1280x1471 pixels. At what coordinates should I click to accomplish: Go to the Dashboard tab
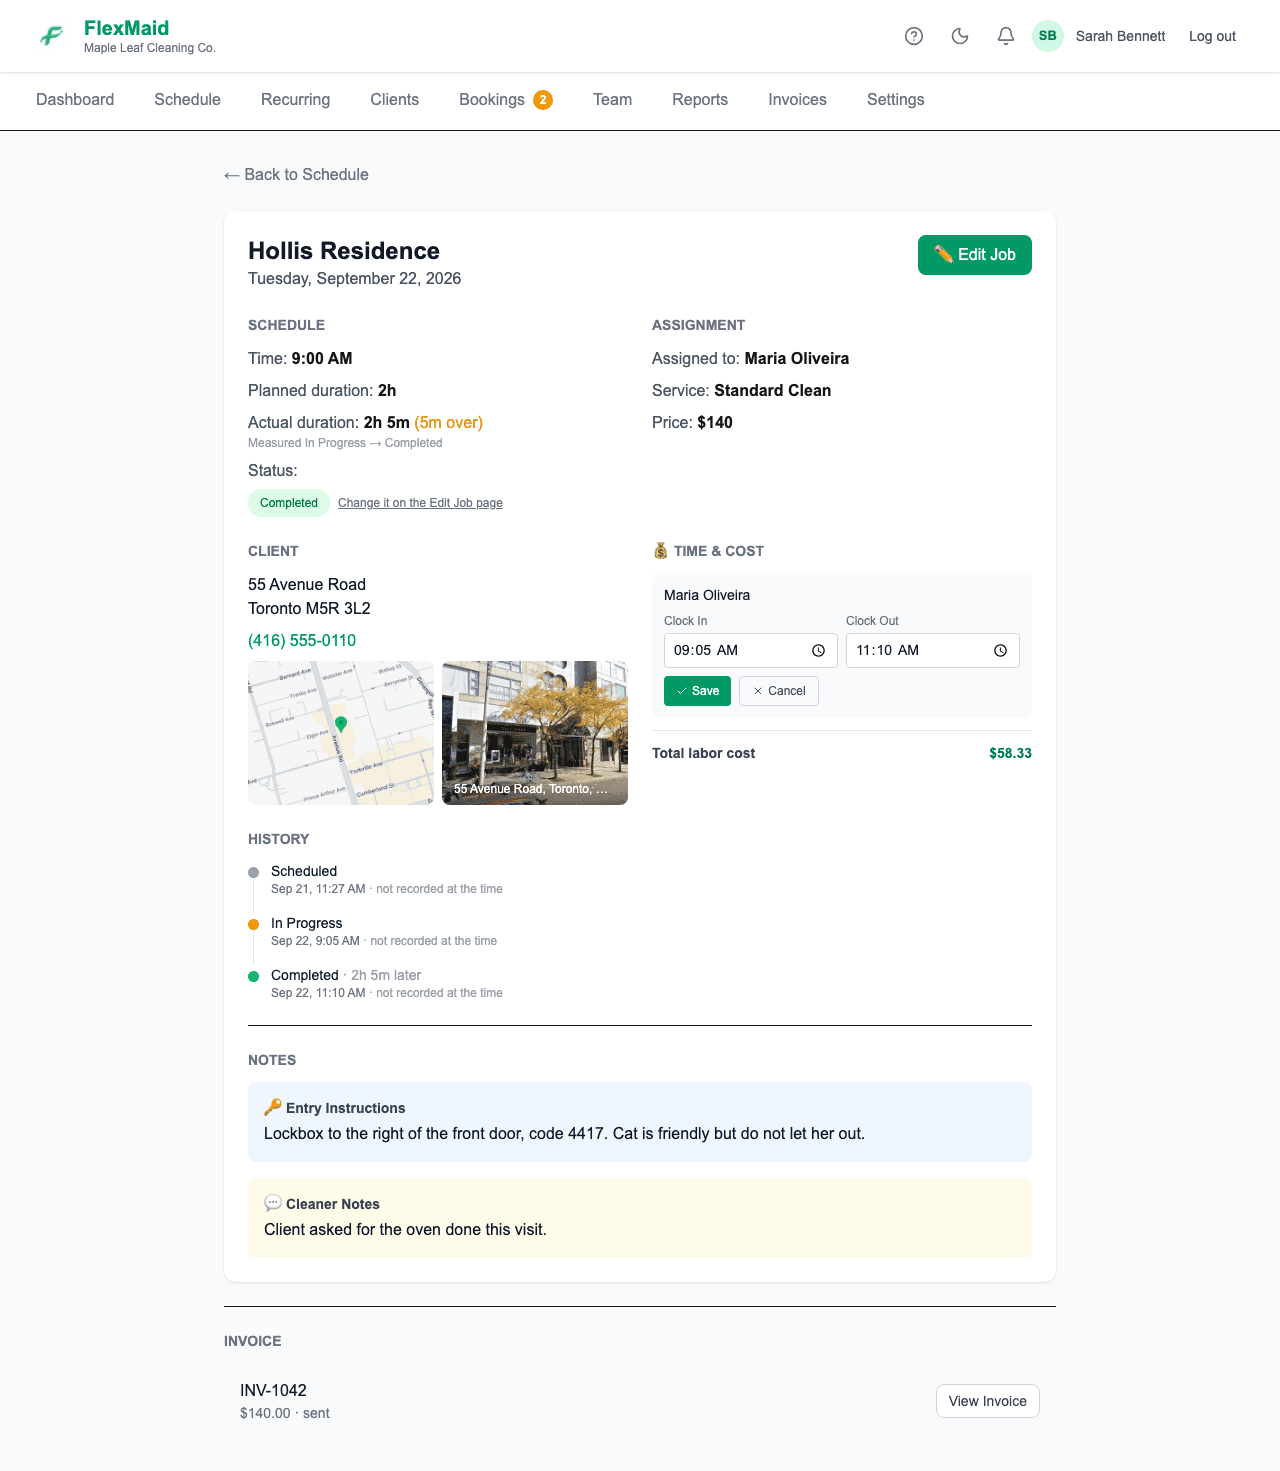click(75, 100)
